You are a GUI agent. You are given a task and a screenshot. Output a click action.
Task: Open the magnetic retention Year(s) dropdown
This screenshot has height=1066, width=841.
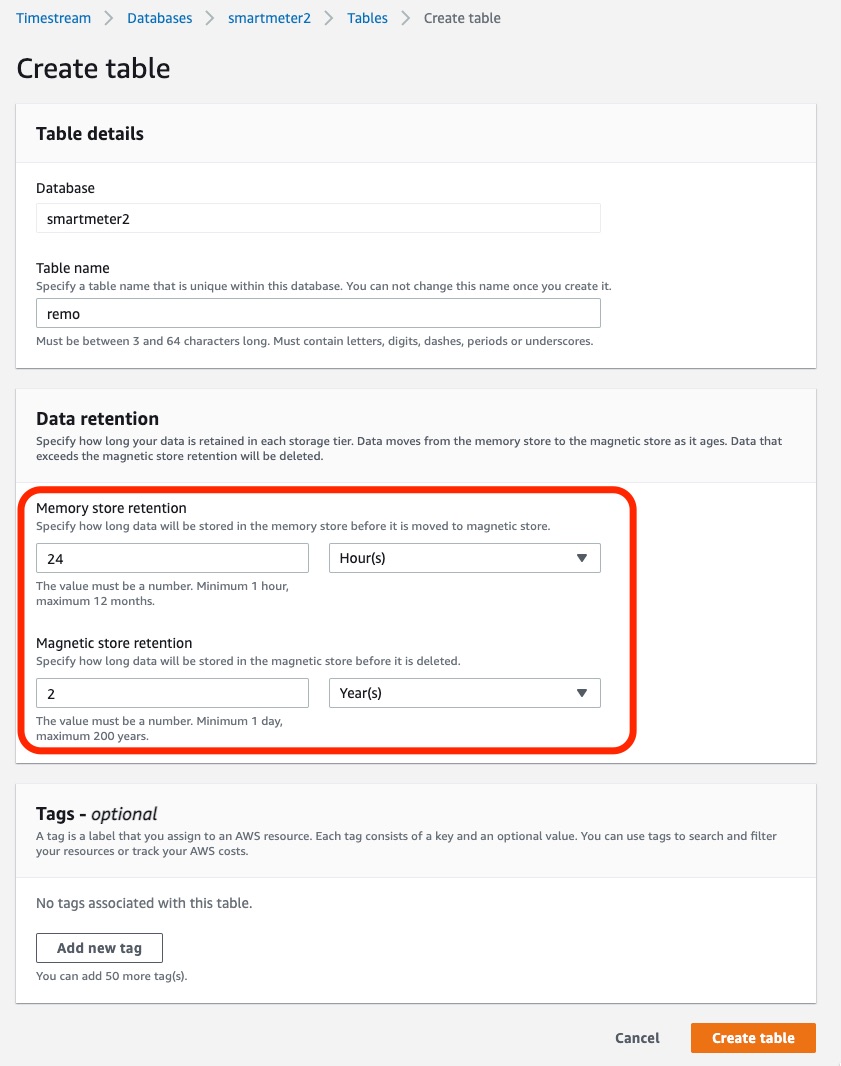click(464, 692)
